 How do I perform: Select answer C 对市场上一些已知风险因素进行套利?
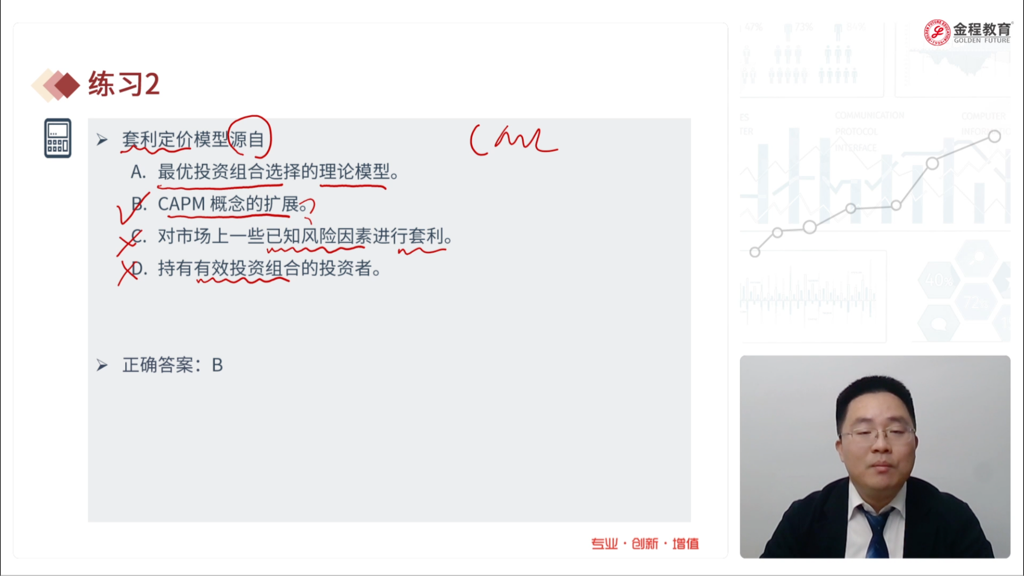(291, 236)
